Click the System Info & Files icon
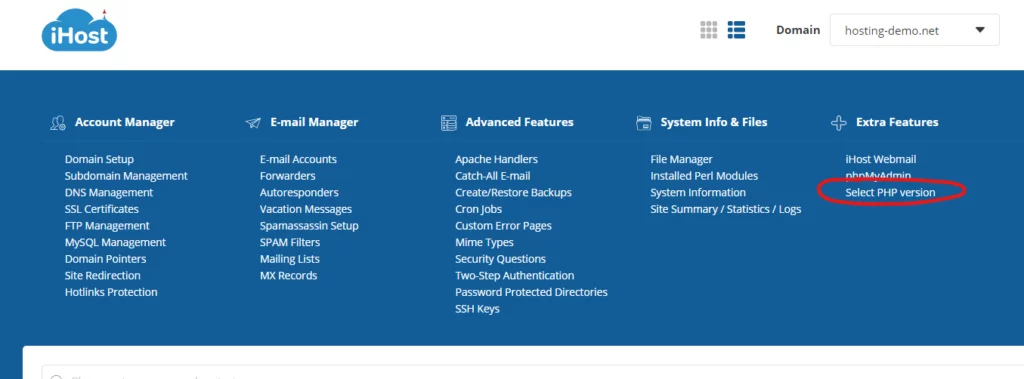Screen dimensions: 1024x379 coord(644,122)
